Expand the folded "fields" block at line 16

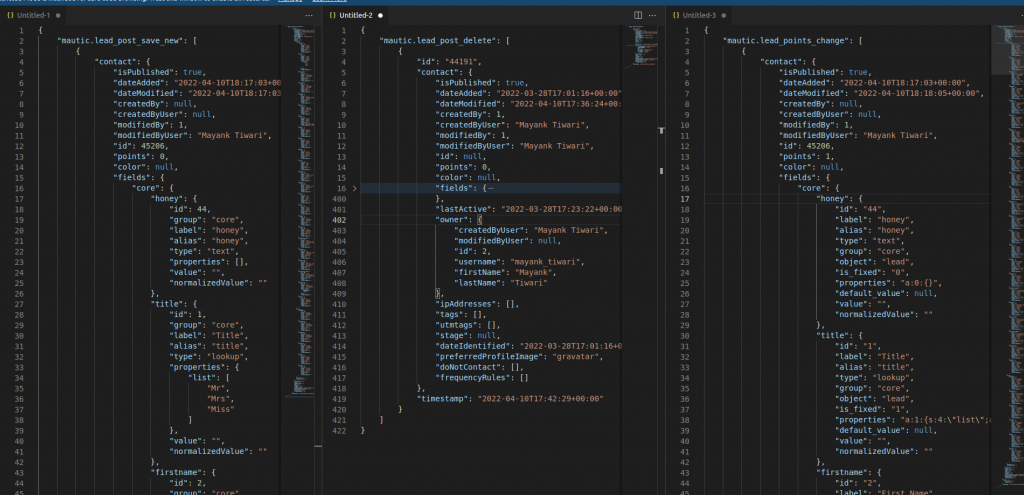[x=355, y=188]
